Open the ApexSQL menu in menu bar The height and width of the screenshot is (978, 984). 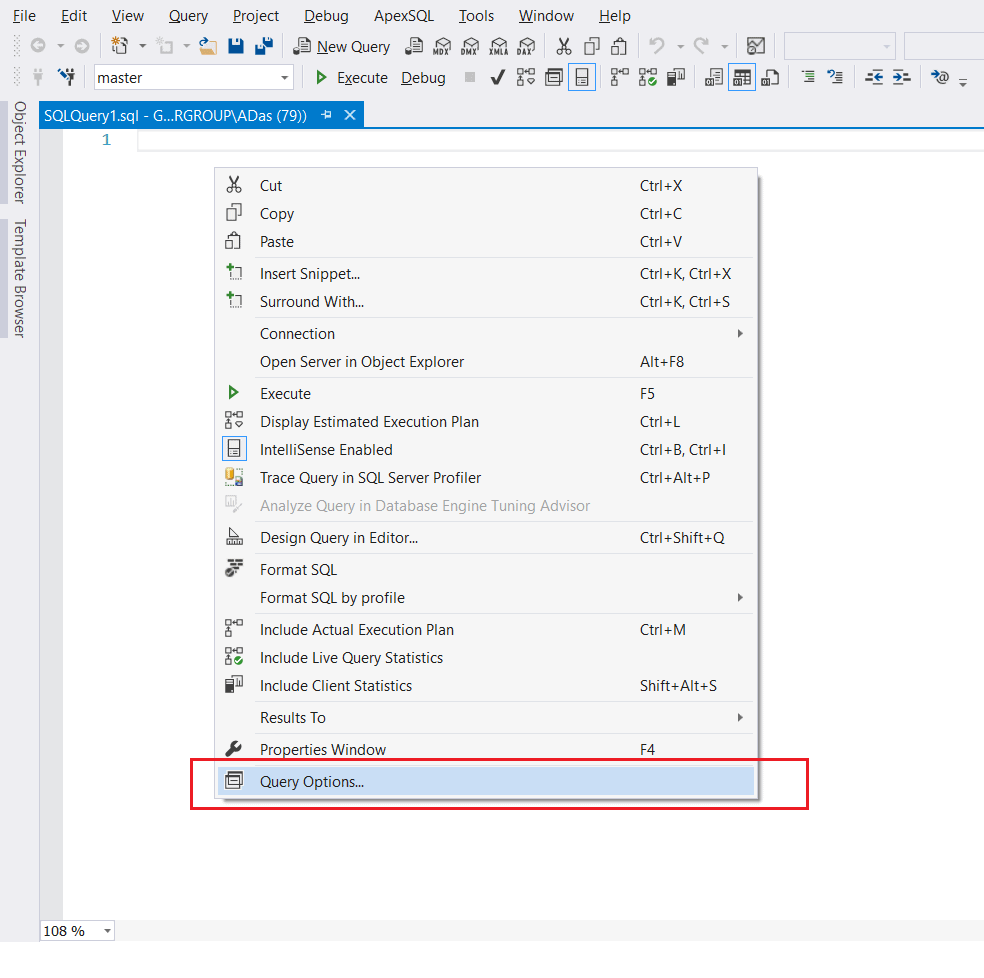click(403, 16)
